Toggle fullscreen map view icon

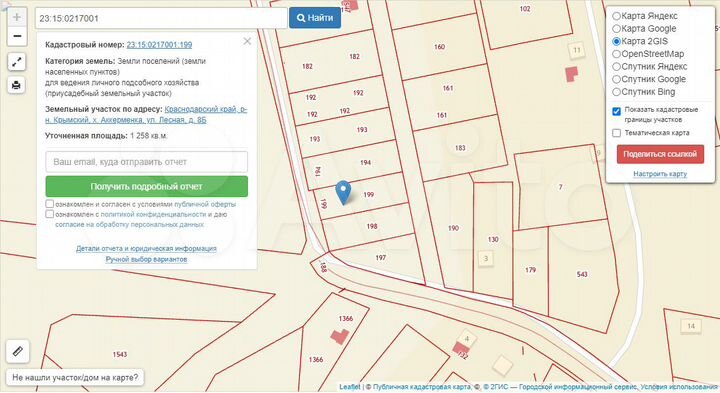(17, 62)
